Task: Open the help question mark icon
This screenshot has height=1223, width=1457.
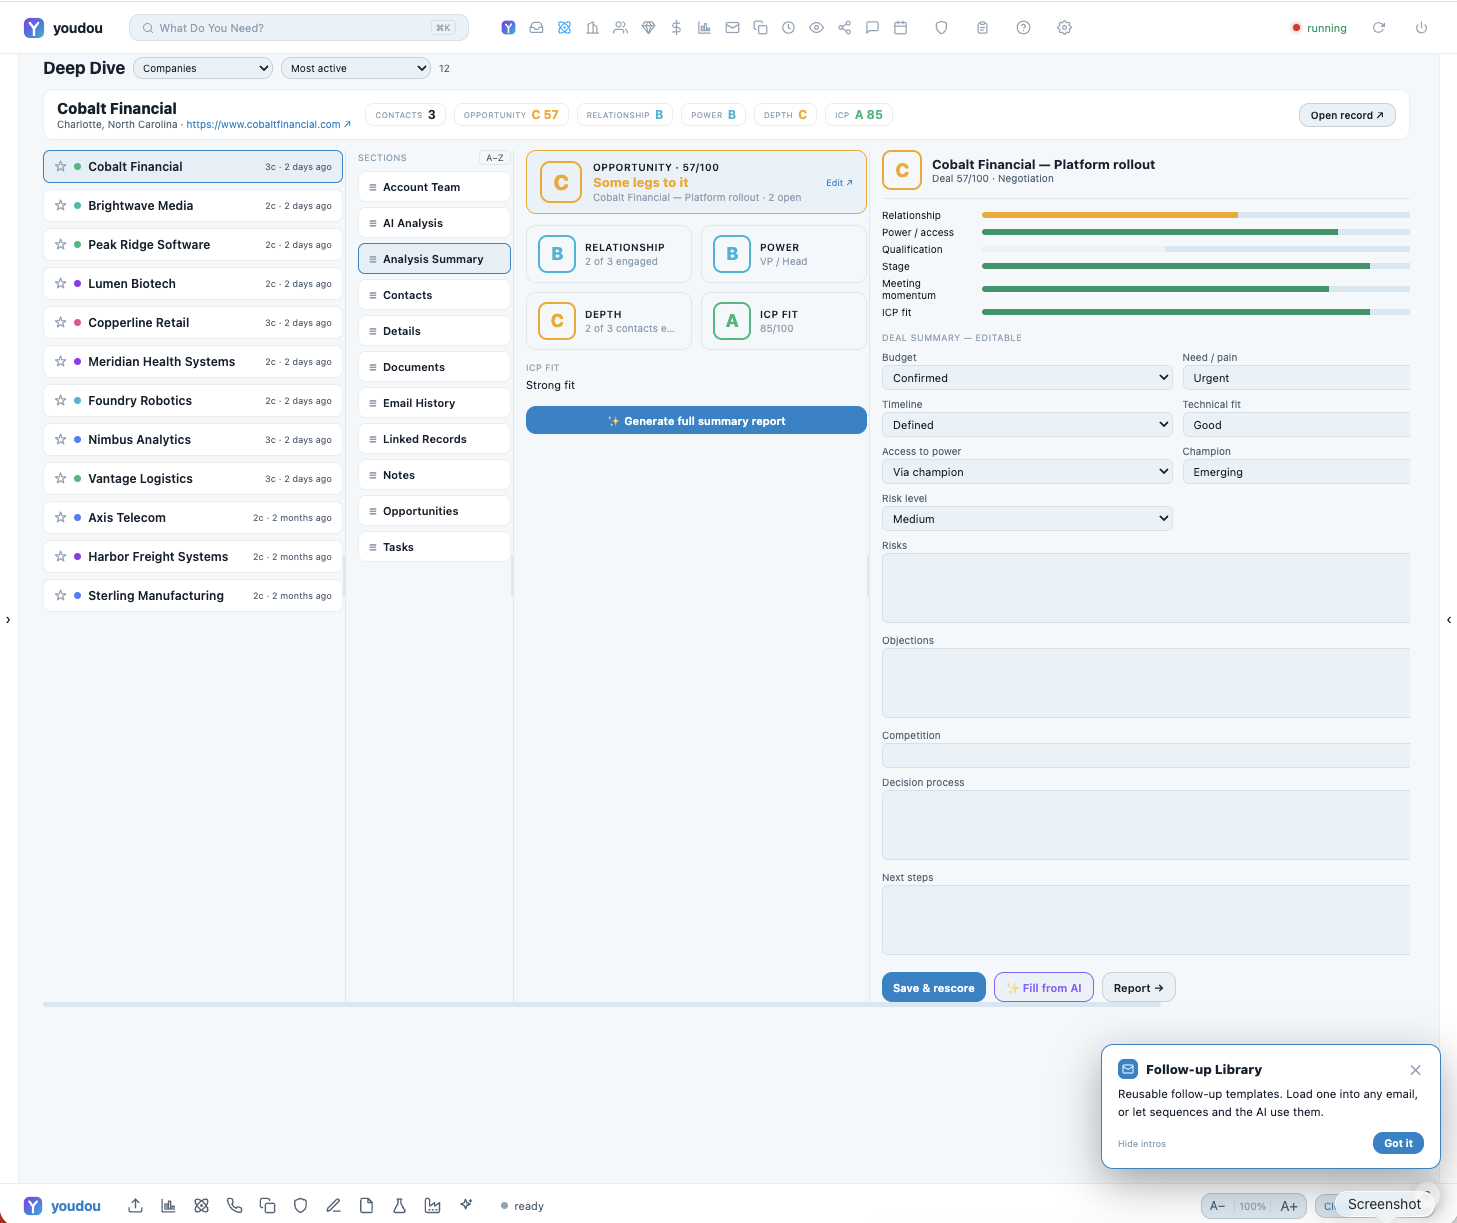Action: (x=1024, y=28)
